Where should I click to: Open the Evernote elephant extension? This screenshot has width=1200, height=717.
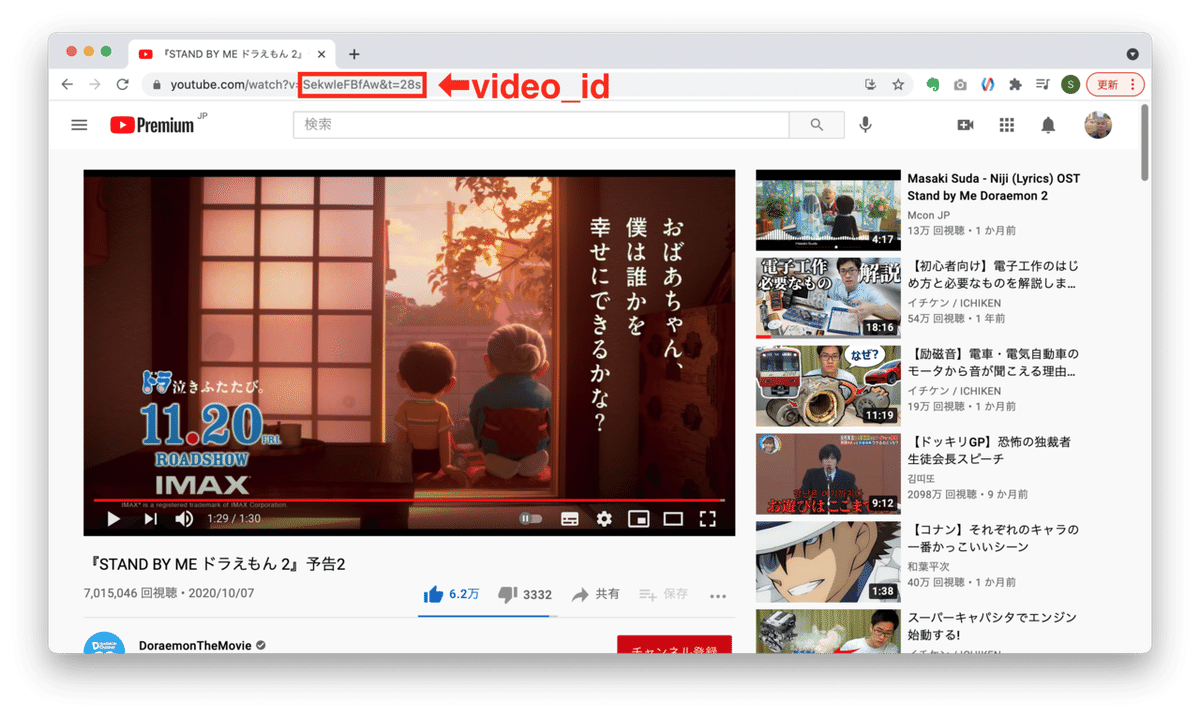pos(932,85)
